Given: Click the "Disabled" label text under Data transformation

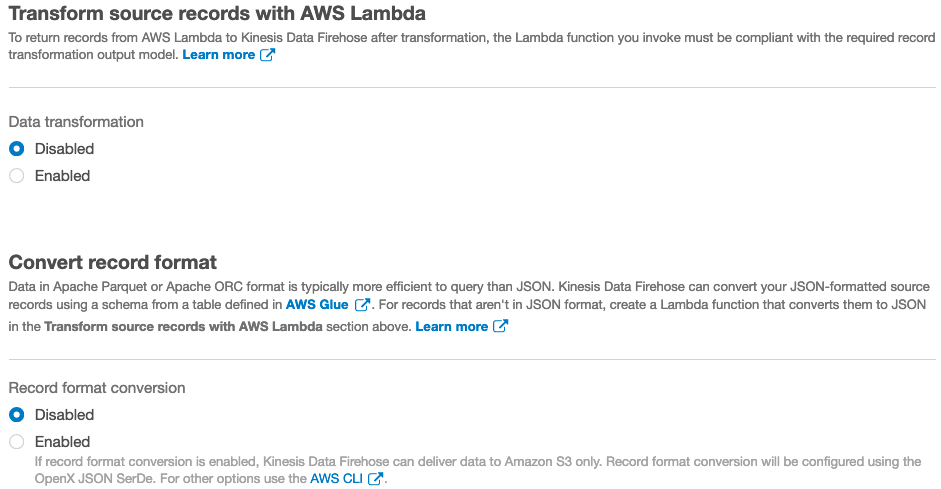Looking at the screenshot, I should pos(64,149).
